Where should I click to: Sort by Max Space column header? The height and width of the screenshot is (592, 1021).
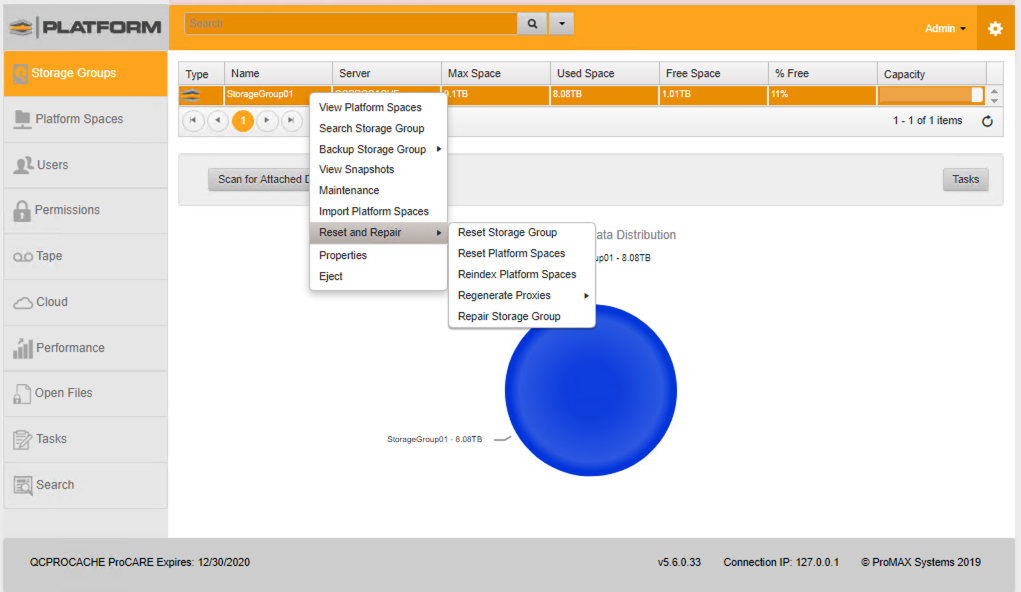tap(496, 74)
